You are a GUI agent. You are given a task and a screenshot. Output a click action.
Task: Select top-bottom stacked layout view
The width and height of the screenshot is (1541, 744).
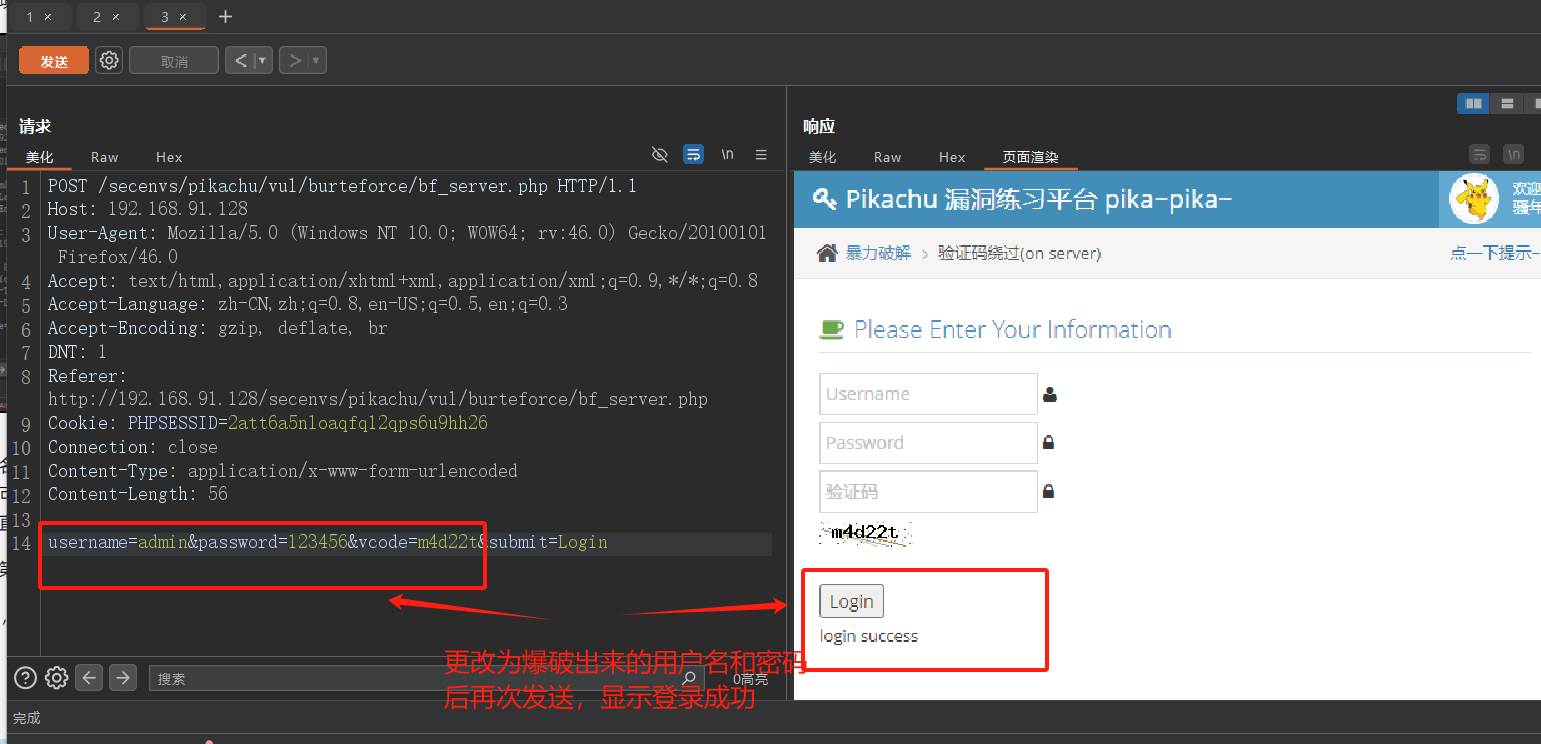coord(1507,104)
